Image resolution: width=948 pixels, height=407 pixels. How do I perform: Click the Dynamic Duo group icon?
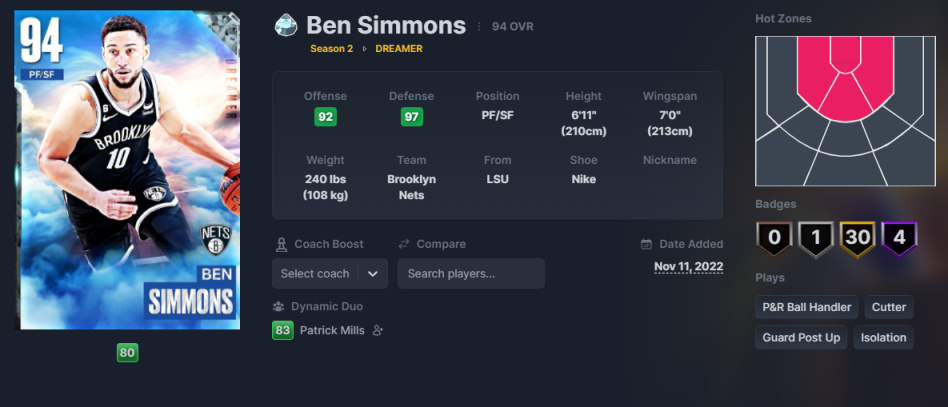[278, 307]
